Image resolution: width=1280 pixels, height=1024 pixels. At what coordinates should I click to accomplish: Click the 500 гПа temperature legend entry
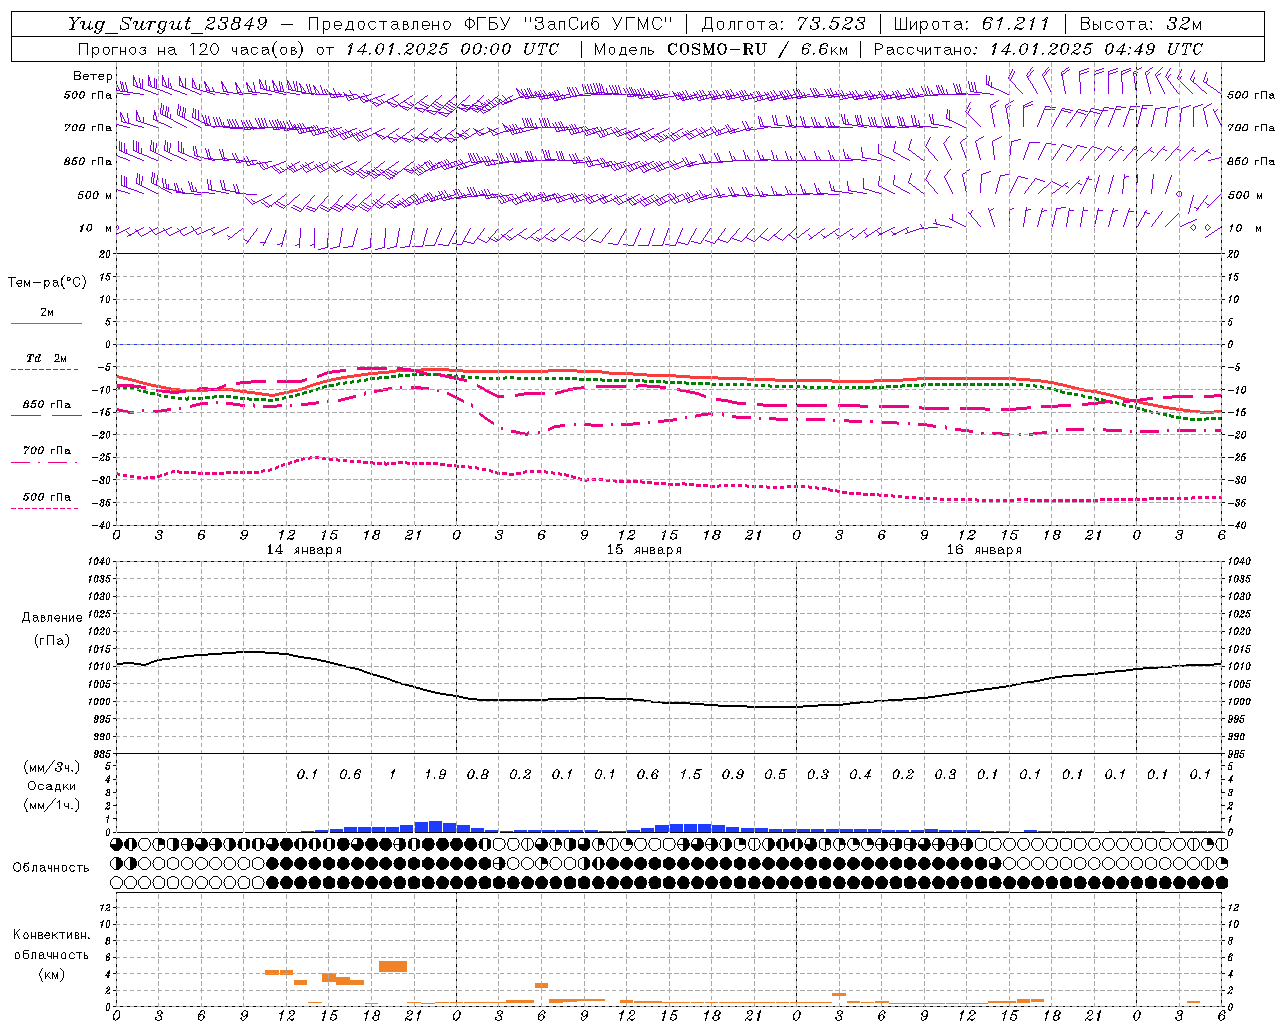coord(47,497)
